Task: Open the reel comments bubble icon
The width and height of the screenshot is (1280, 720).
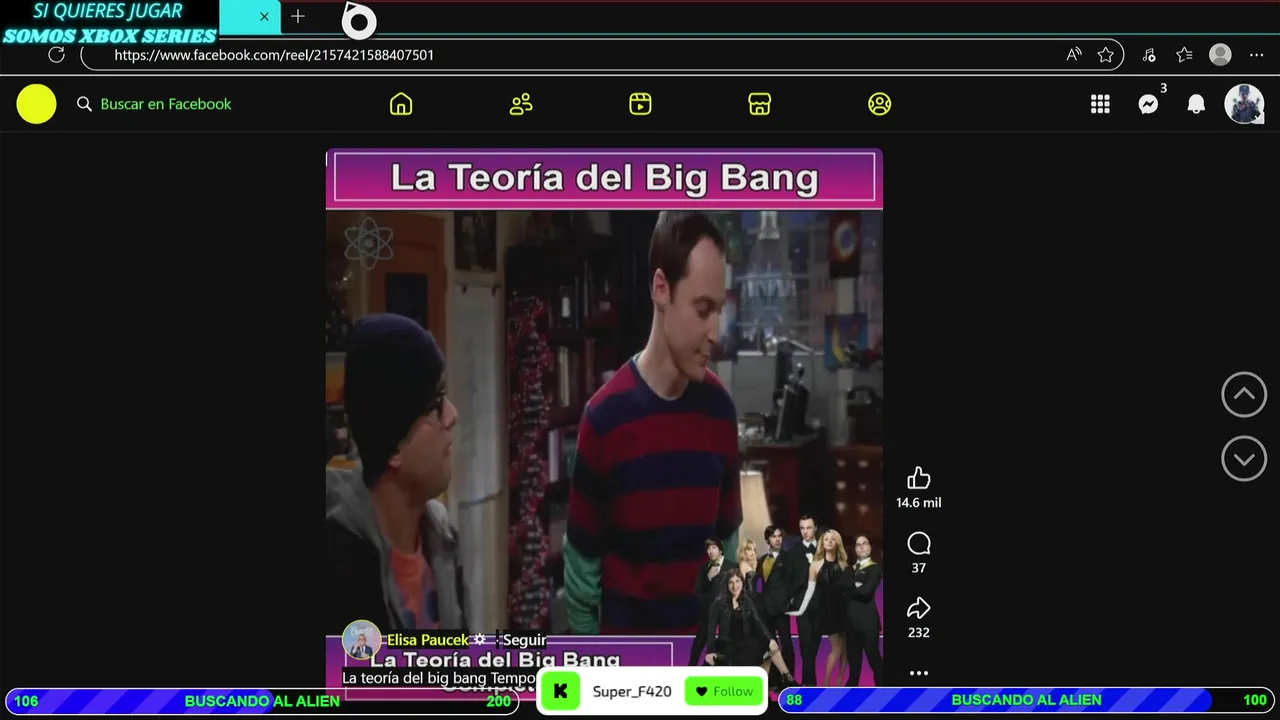Action: [x=919, y=543]
